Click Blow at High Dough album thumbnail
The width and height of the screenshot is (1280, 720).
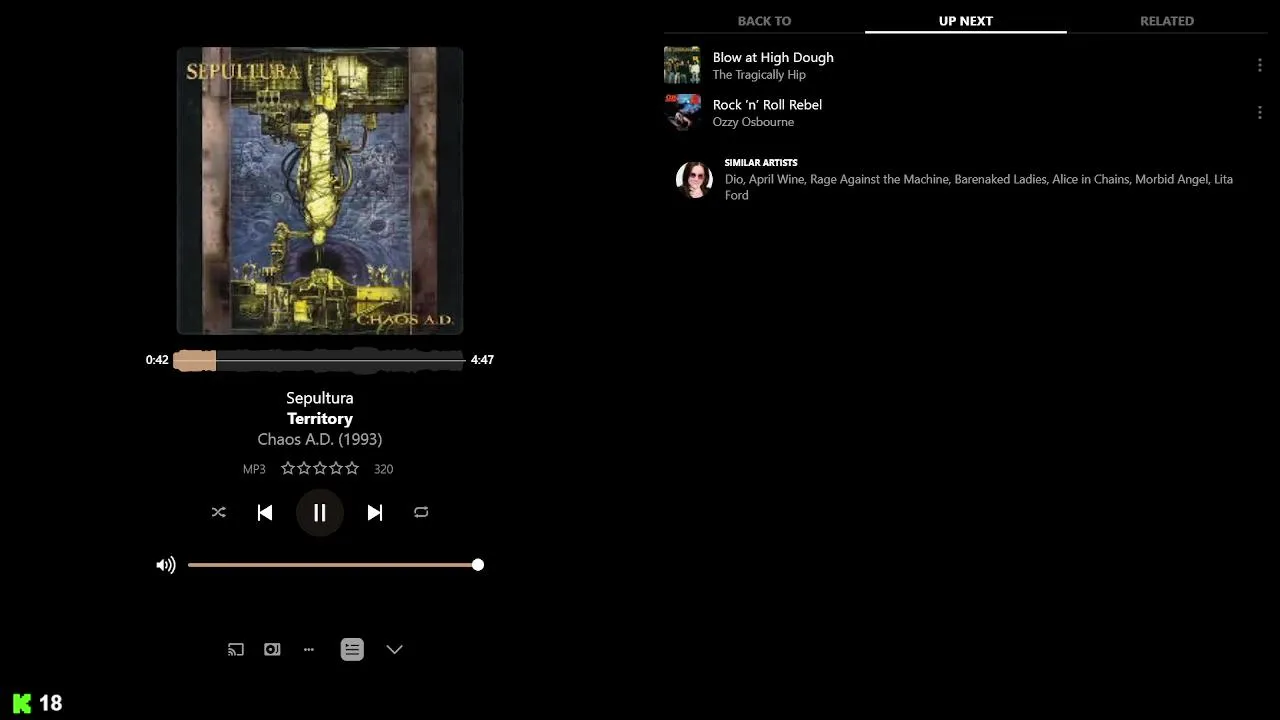click(682, 65)
